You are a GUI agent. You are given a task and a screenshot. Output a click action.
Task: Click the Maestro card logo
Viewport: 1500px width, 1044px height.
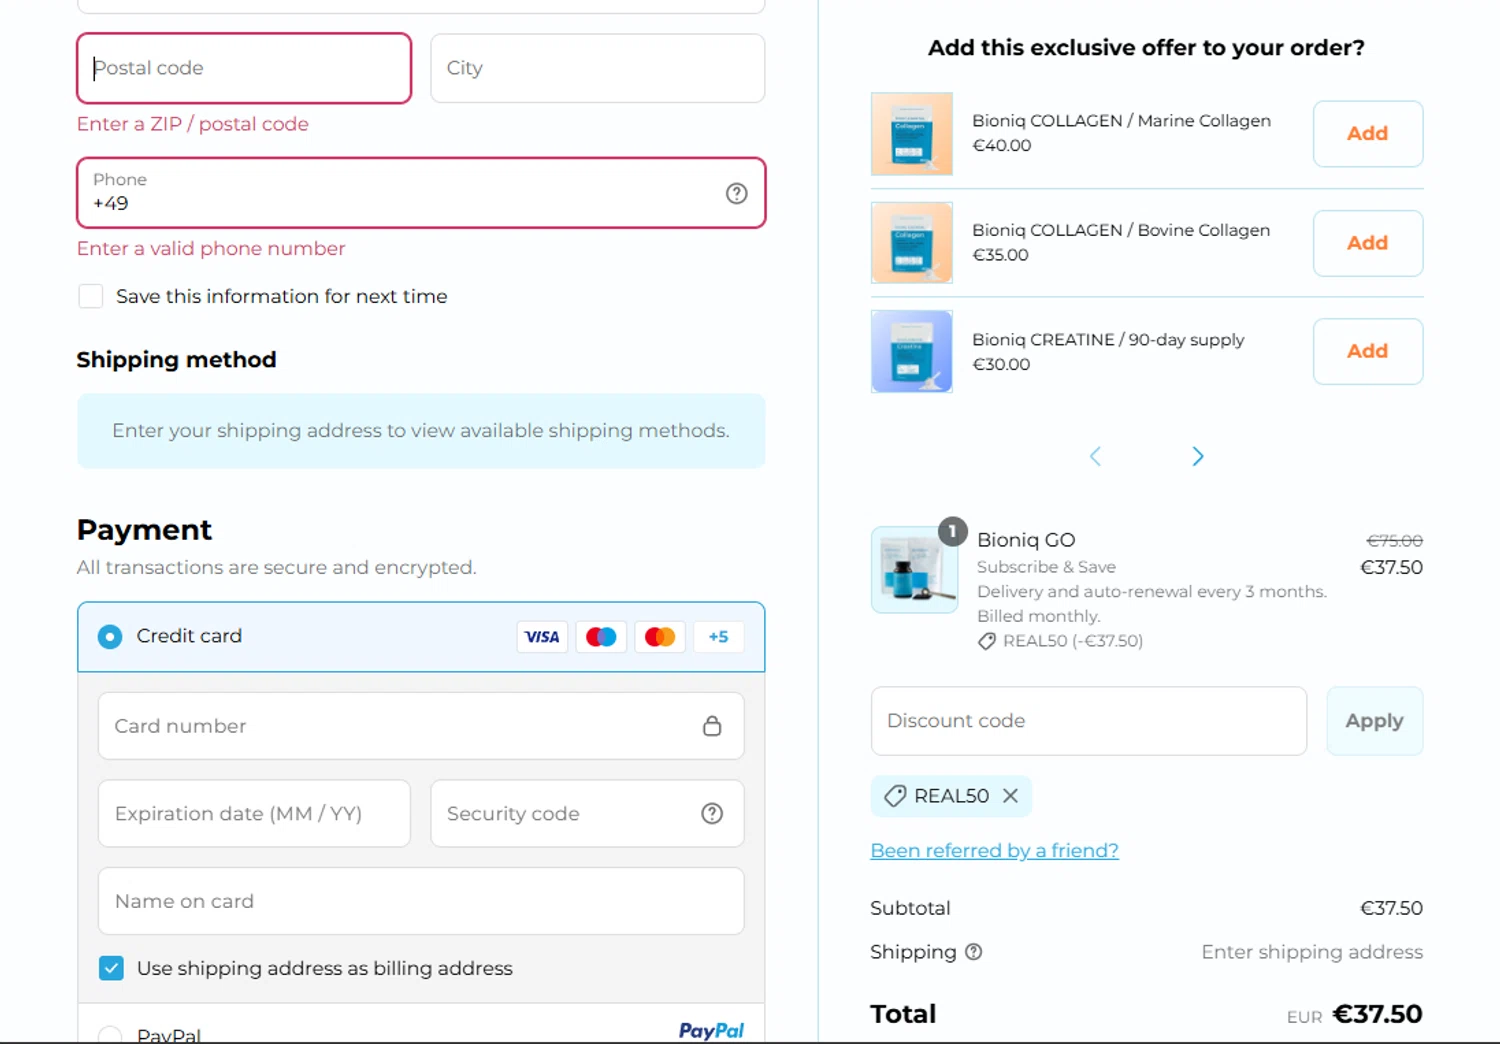[601, 637]
